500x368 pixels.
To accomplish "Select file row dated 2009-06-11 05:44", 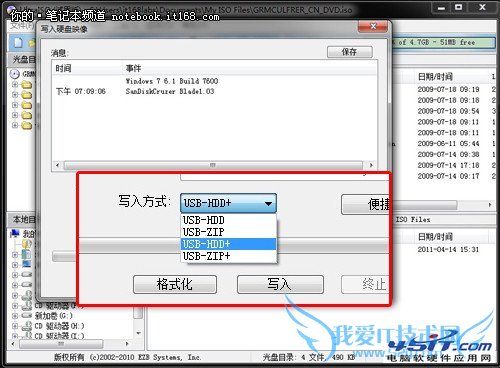I will click(x=448, y=143).
